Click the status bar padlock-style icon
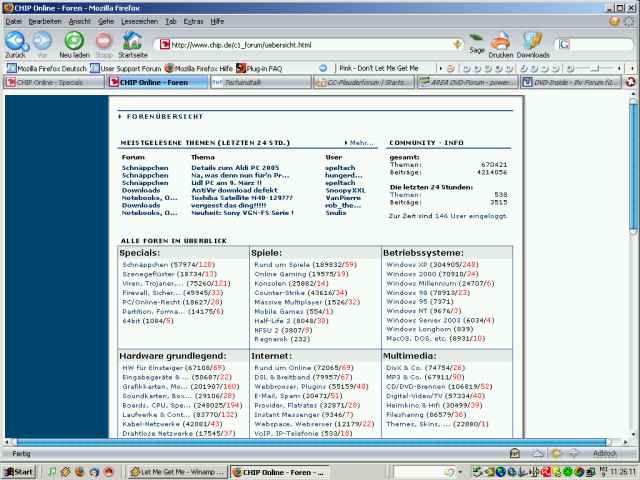 point(515,453)
